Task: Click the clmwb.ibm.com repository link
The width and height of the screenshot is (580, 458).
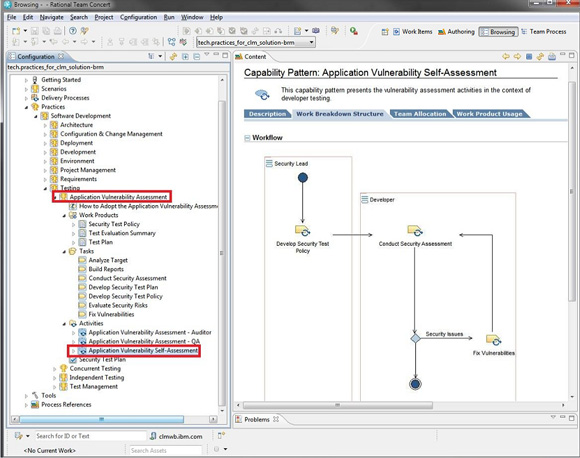Action: [181, 437]
